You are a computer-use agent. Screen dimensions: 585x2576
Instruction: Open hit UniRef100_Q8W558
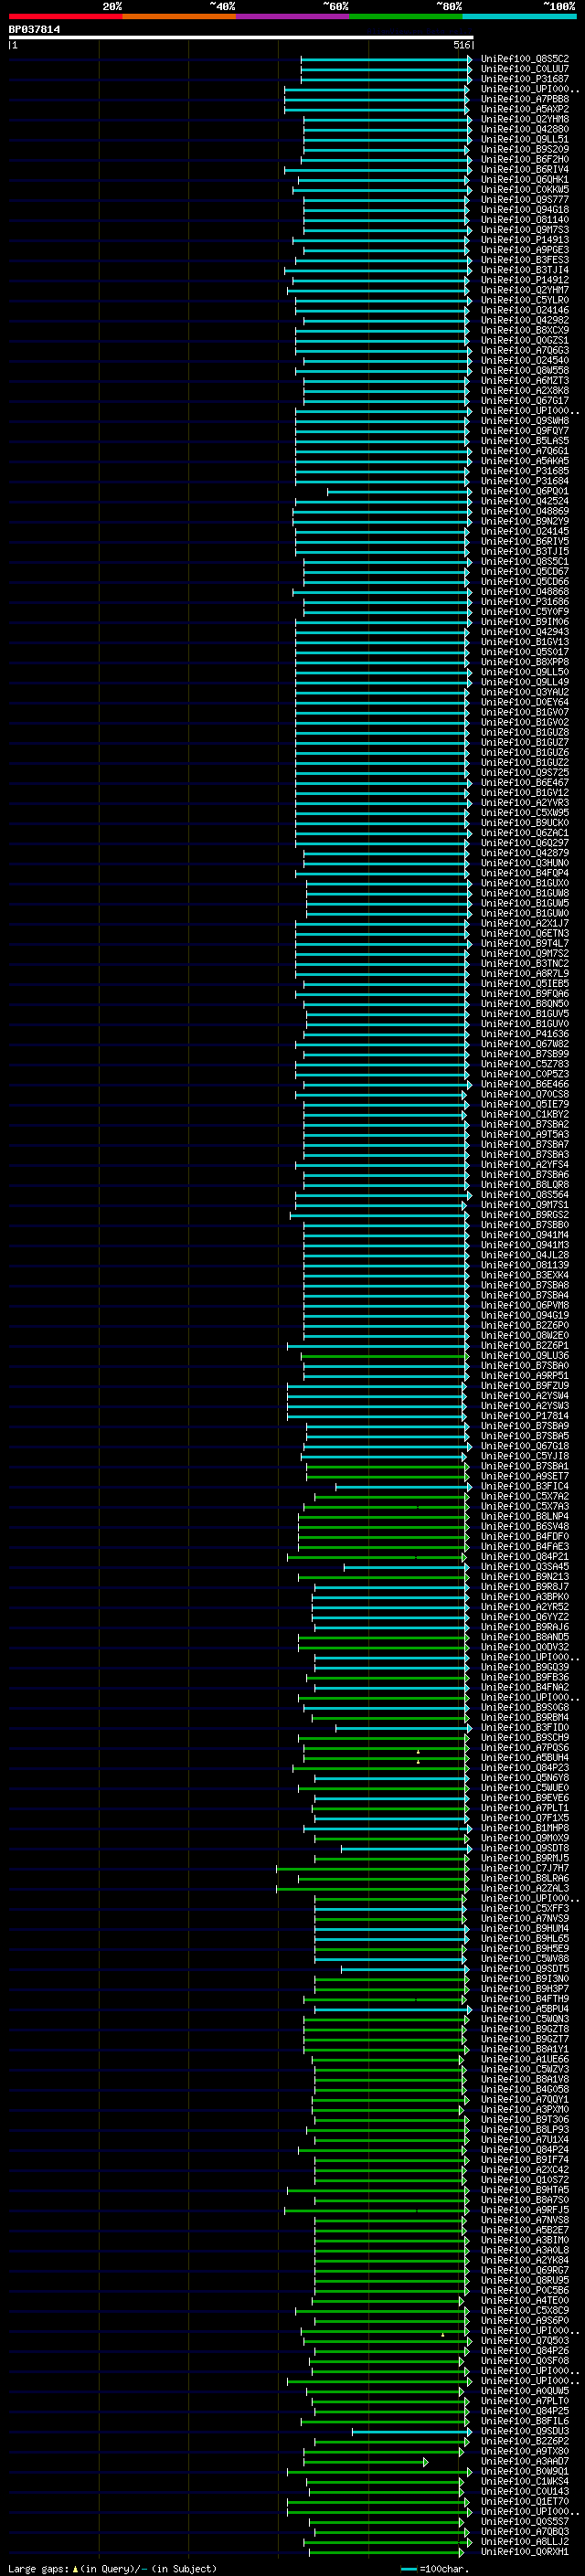(x=524, y=370)
